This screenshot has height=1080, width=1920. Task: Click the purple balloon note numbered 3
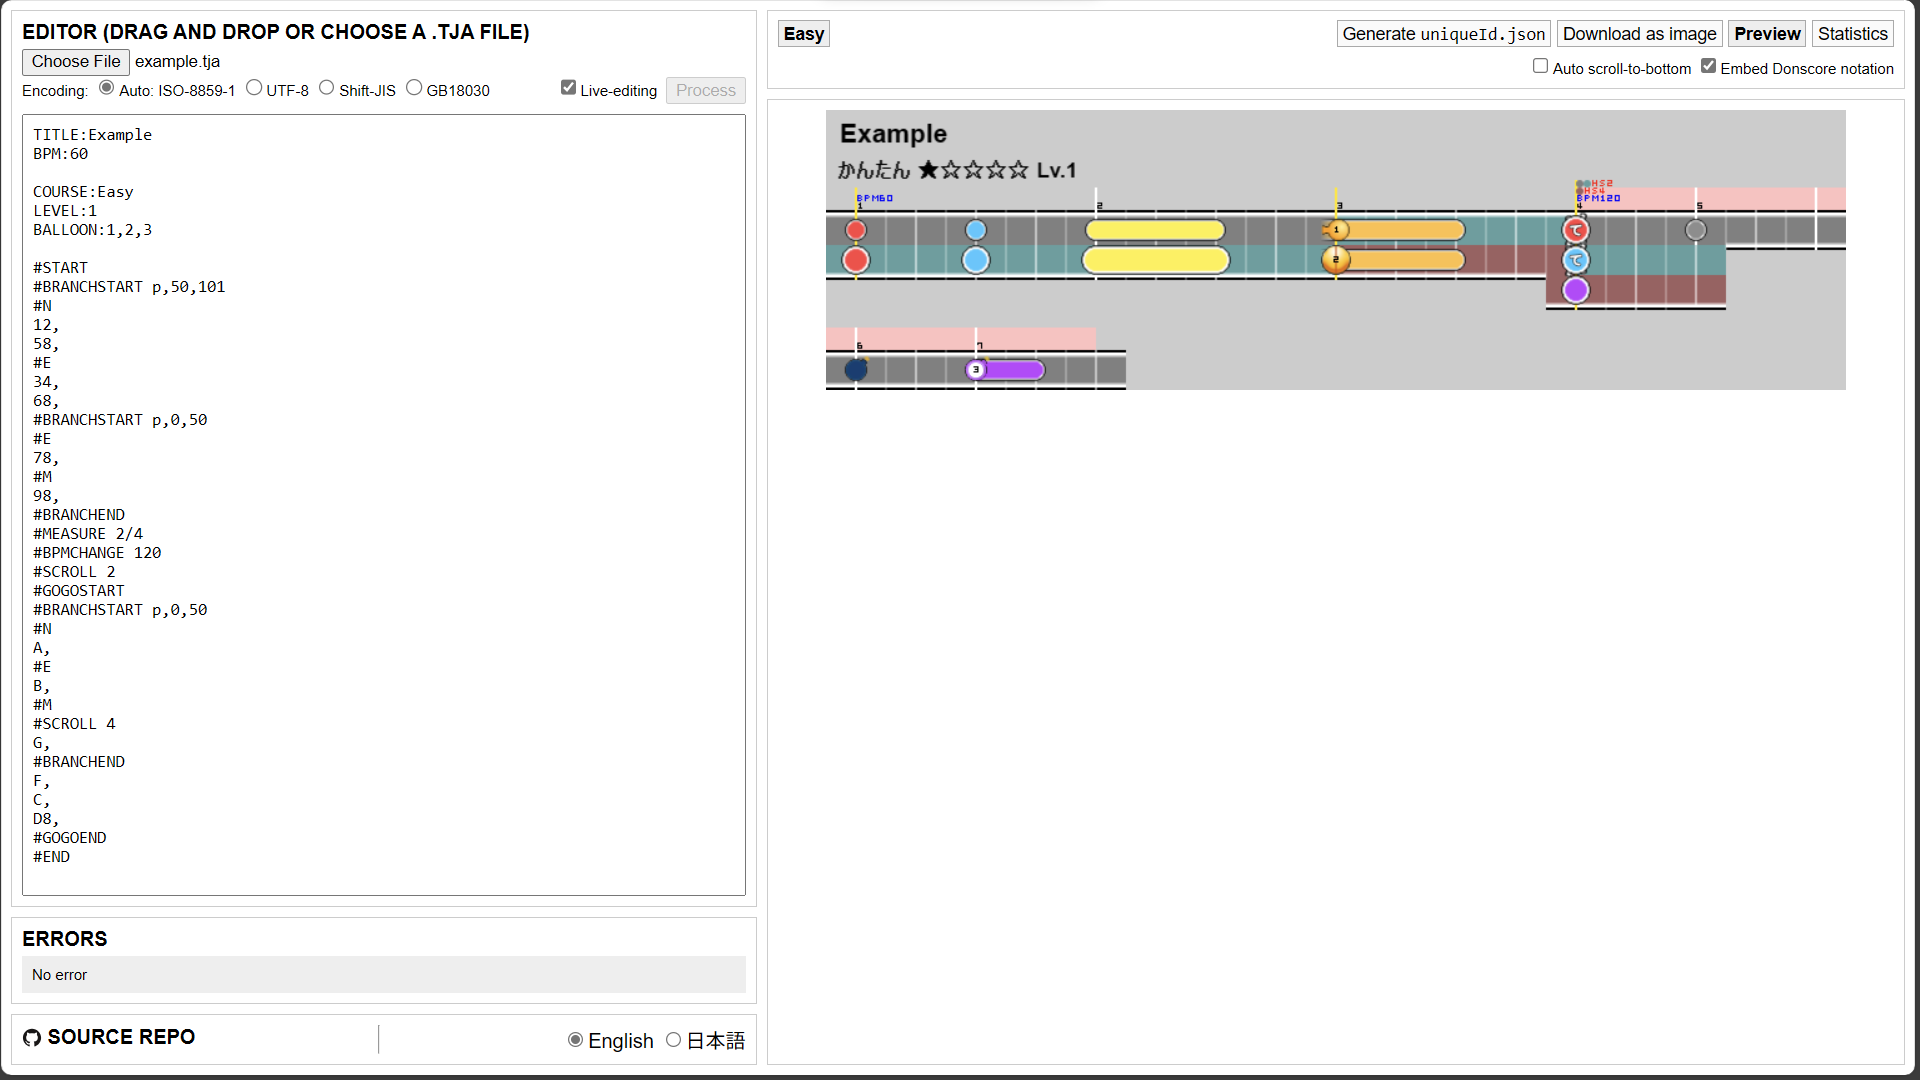(977, 370)
